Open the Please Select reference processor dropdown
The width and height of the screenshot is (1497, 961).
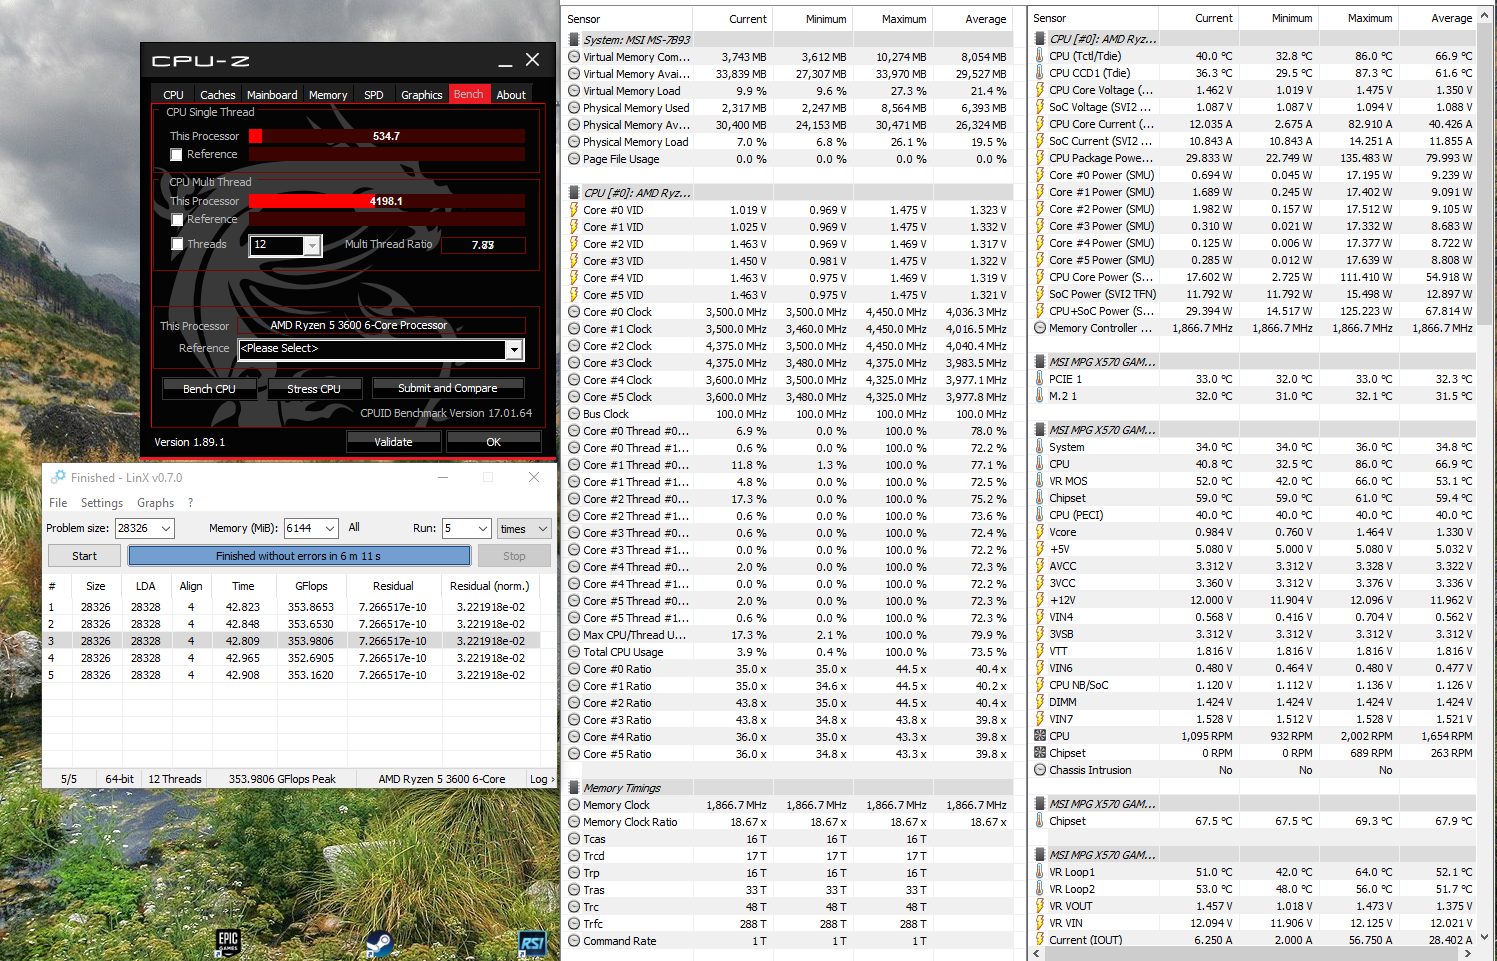click(514, 349)
